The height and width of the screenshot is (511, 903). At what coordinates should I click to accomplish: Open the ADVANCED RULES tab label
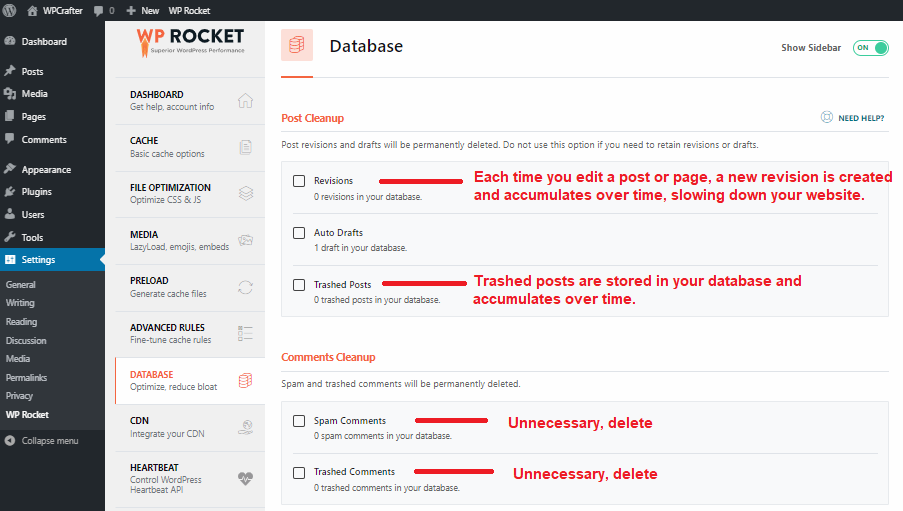click(167, 327)
